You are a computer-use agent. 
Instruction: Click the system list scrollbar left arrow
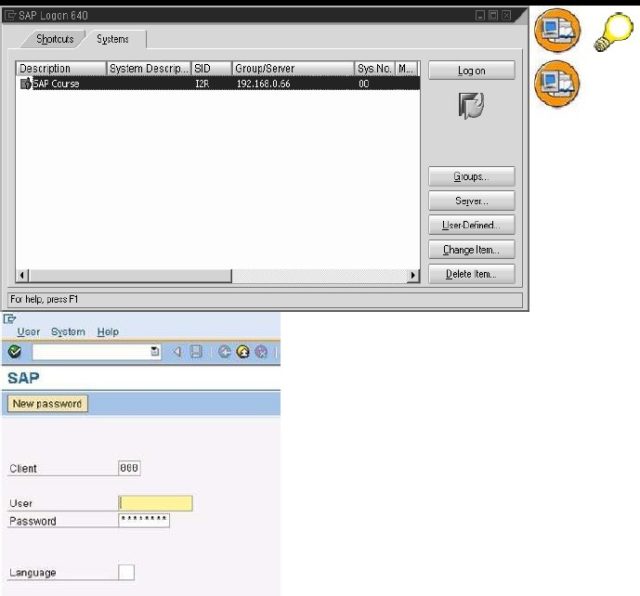pos(22,276)
